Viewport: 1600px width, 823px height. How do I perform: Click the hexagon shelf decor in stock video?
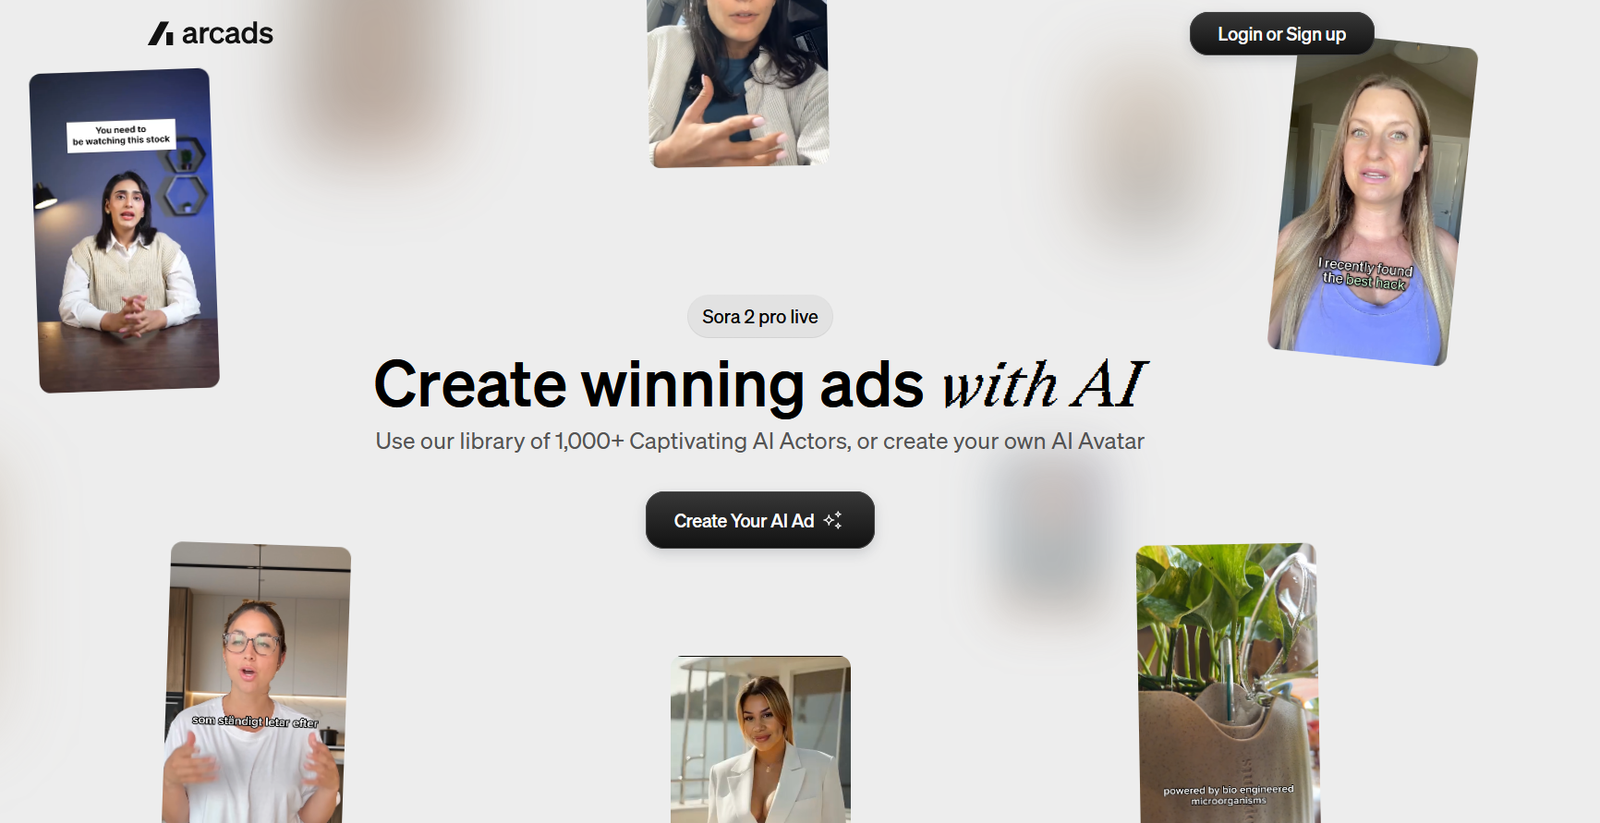[185, 177]
